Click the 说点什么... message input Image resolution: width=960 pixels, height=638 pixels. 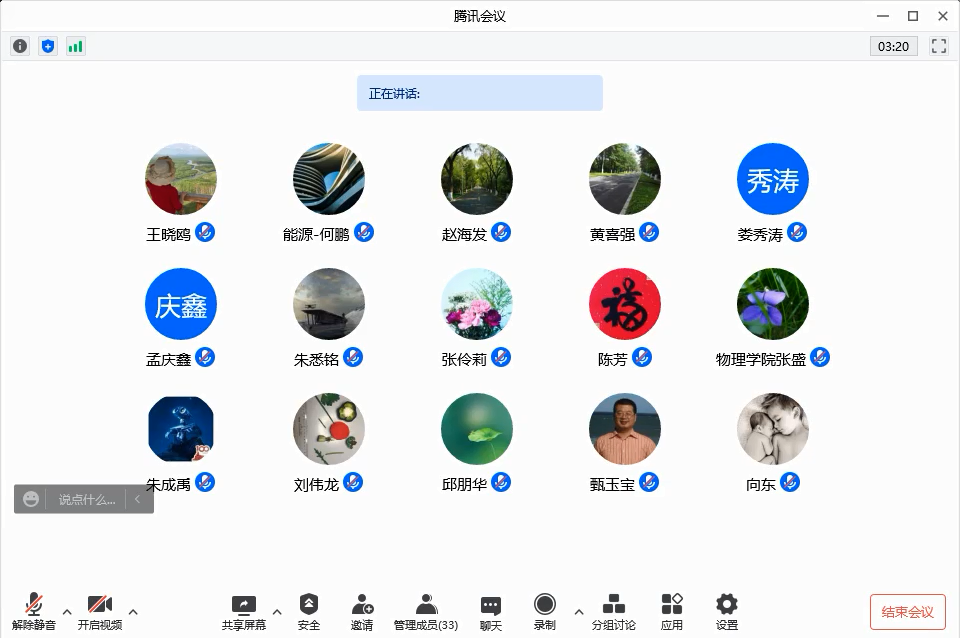coord(86,499)
